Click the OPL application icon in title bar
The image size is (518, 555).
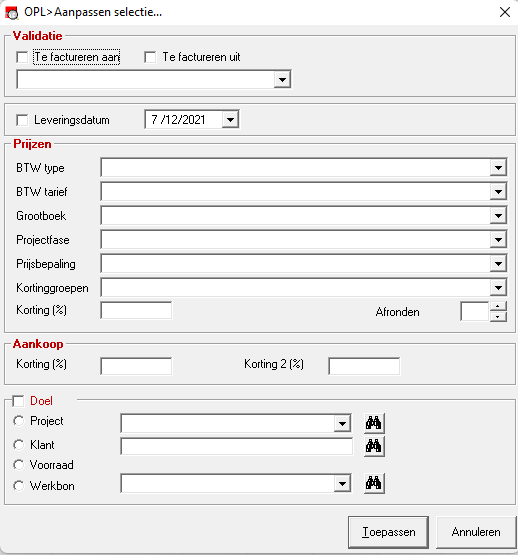point(12,12)
